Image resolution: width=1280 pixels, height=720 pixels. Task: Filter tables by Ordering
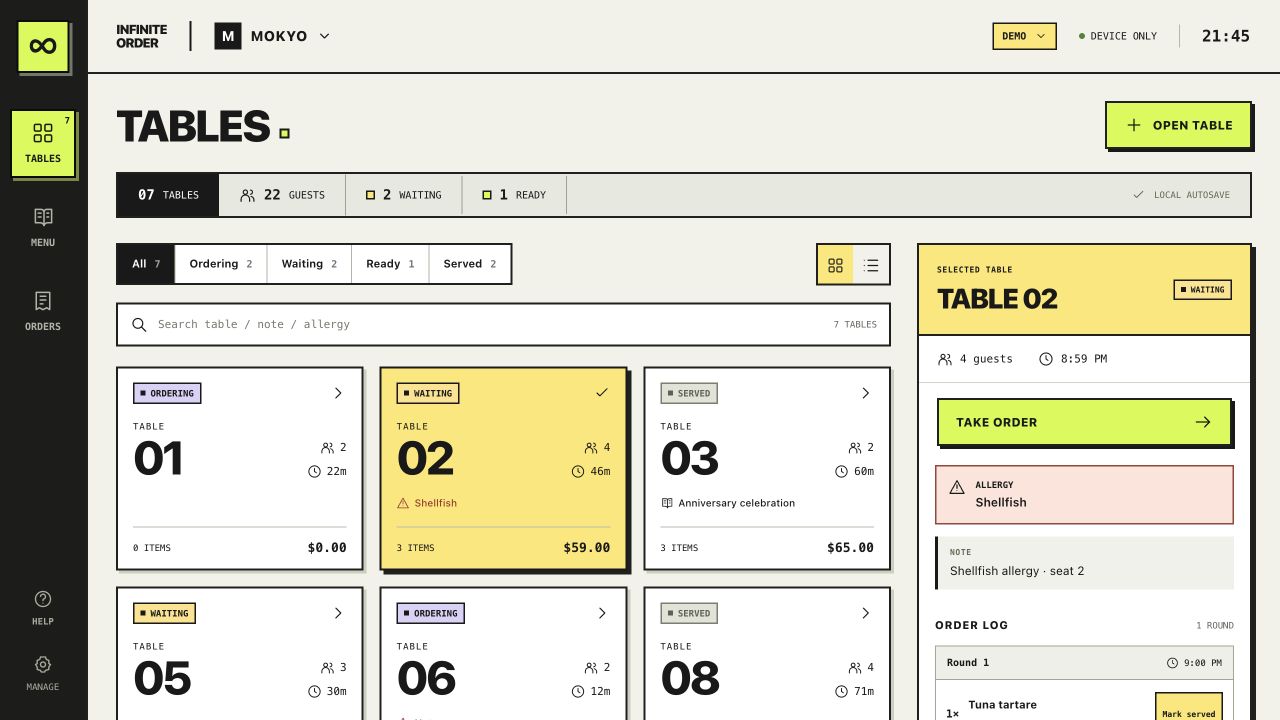(x=221, y=264)
